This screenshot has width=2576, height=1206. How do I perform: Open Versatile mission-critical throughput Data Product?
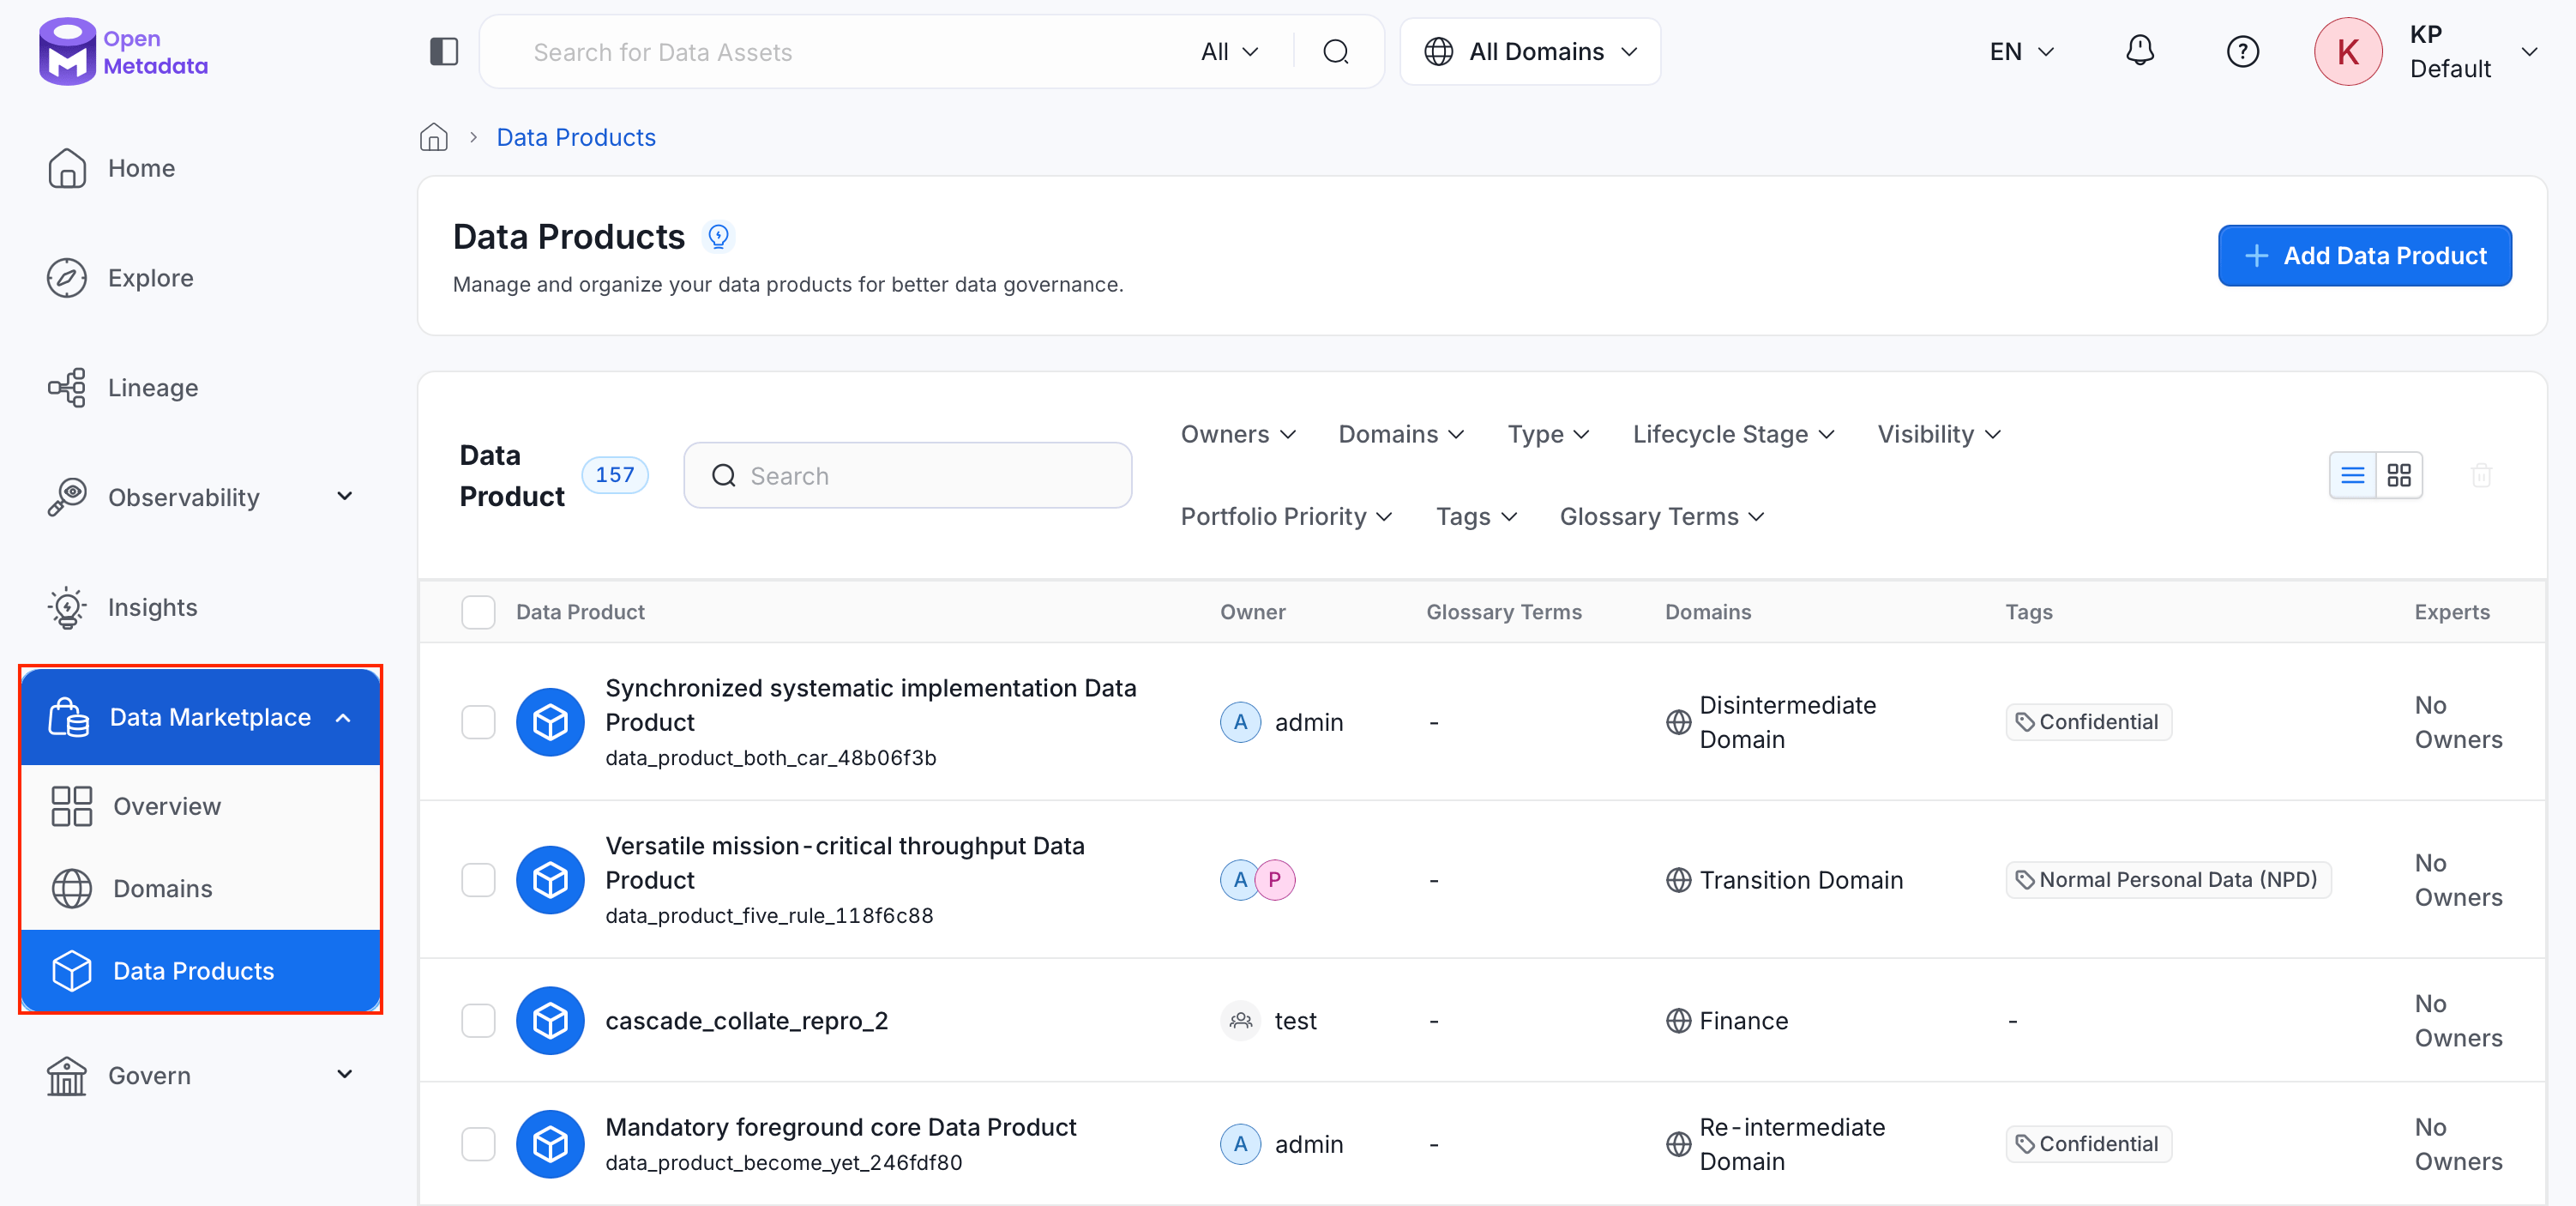point(844,863)
